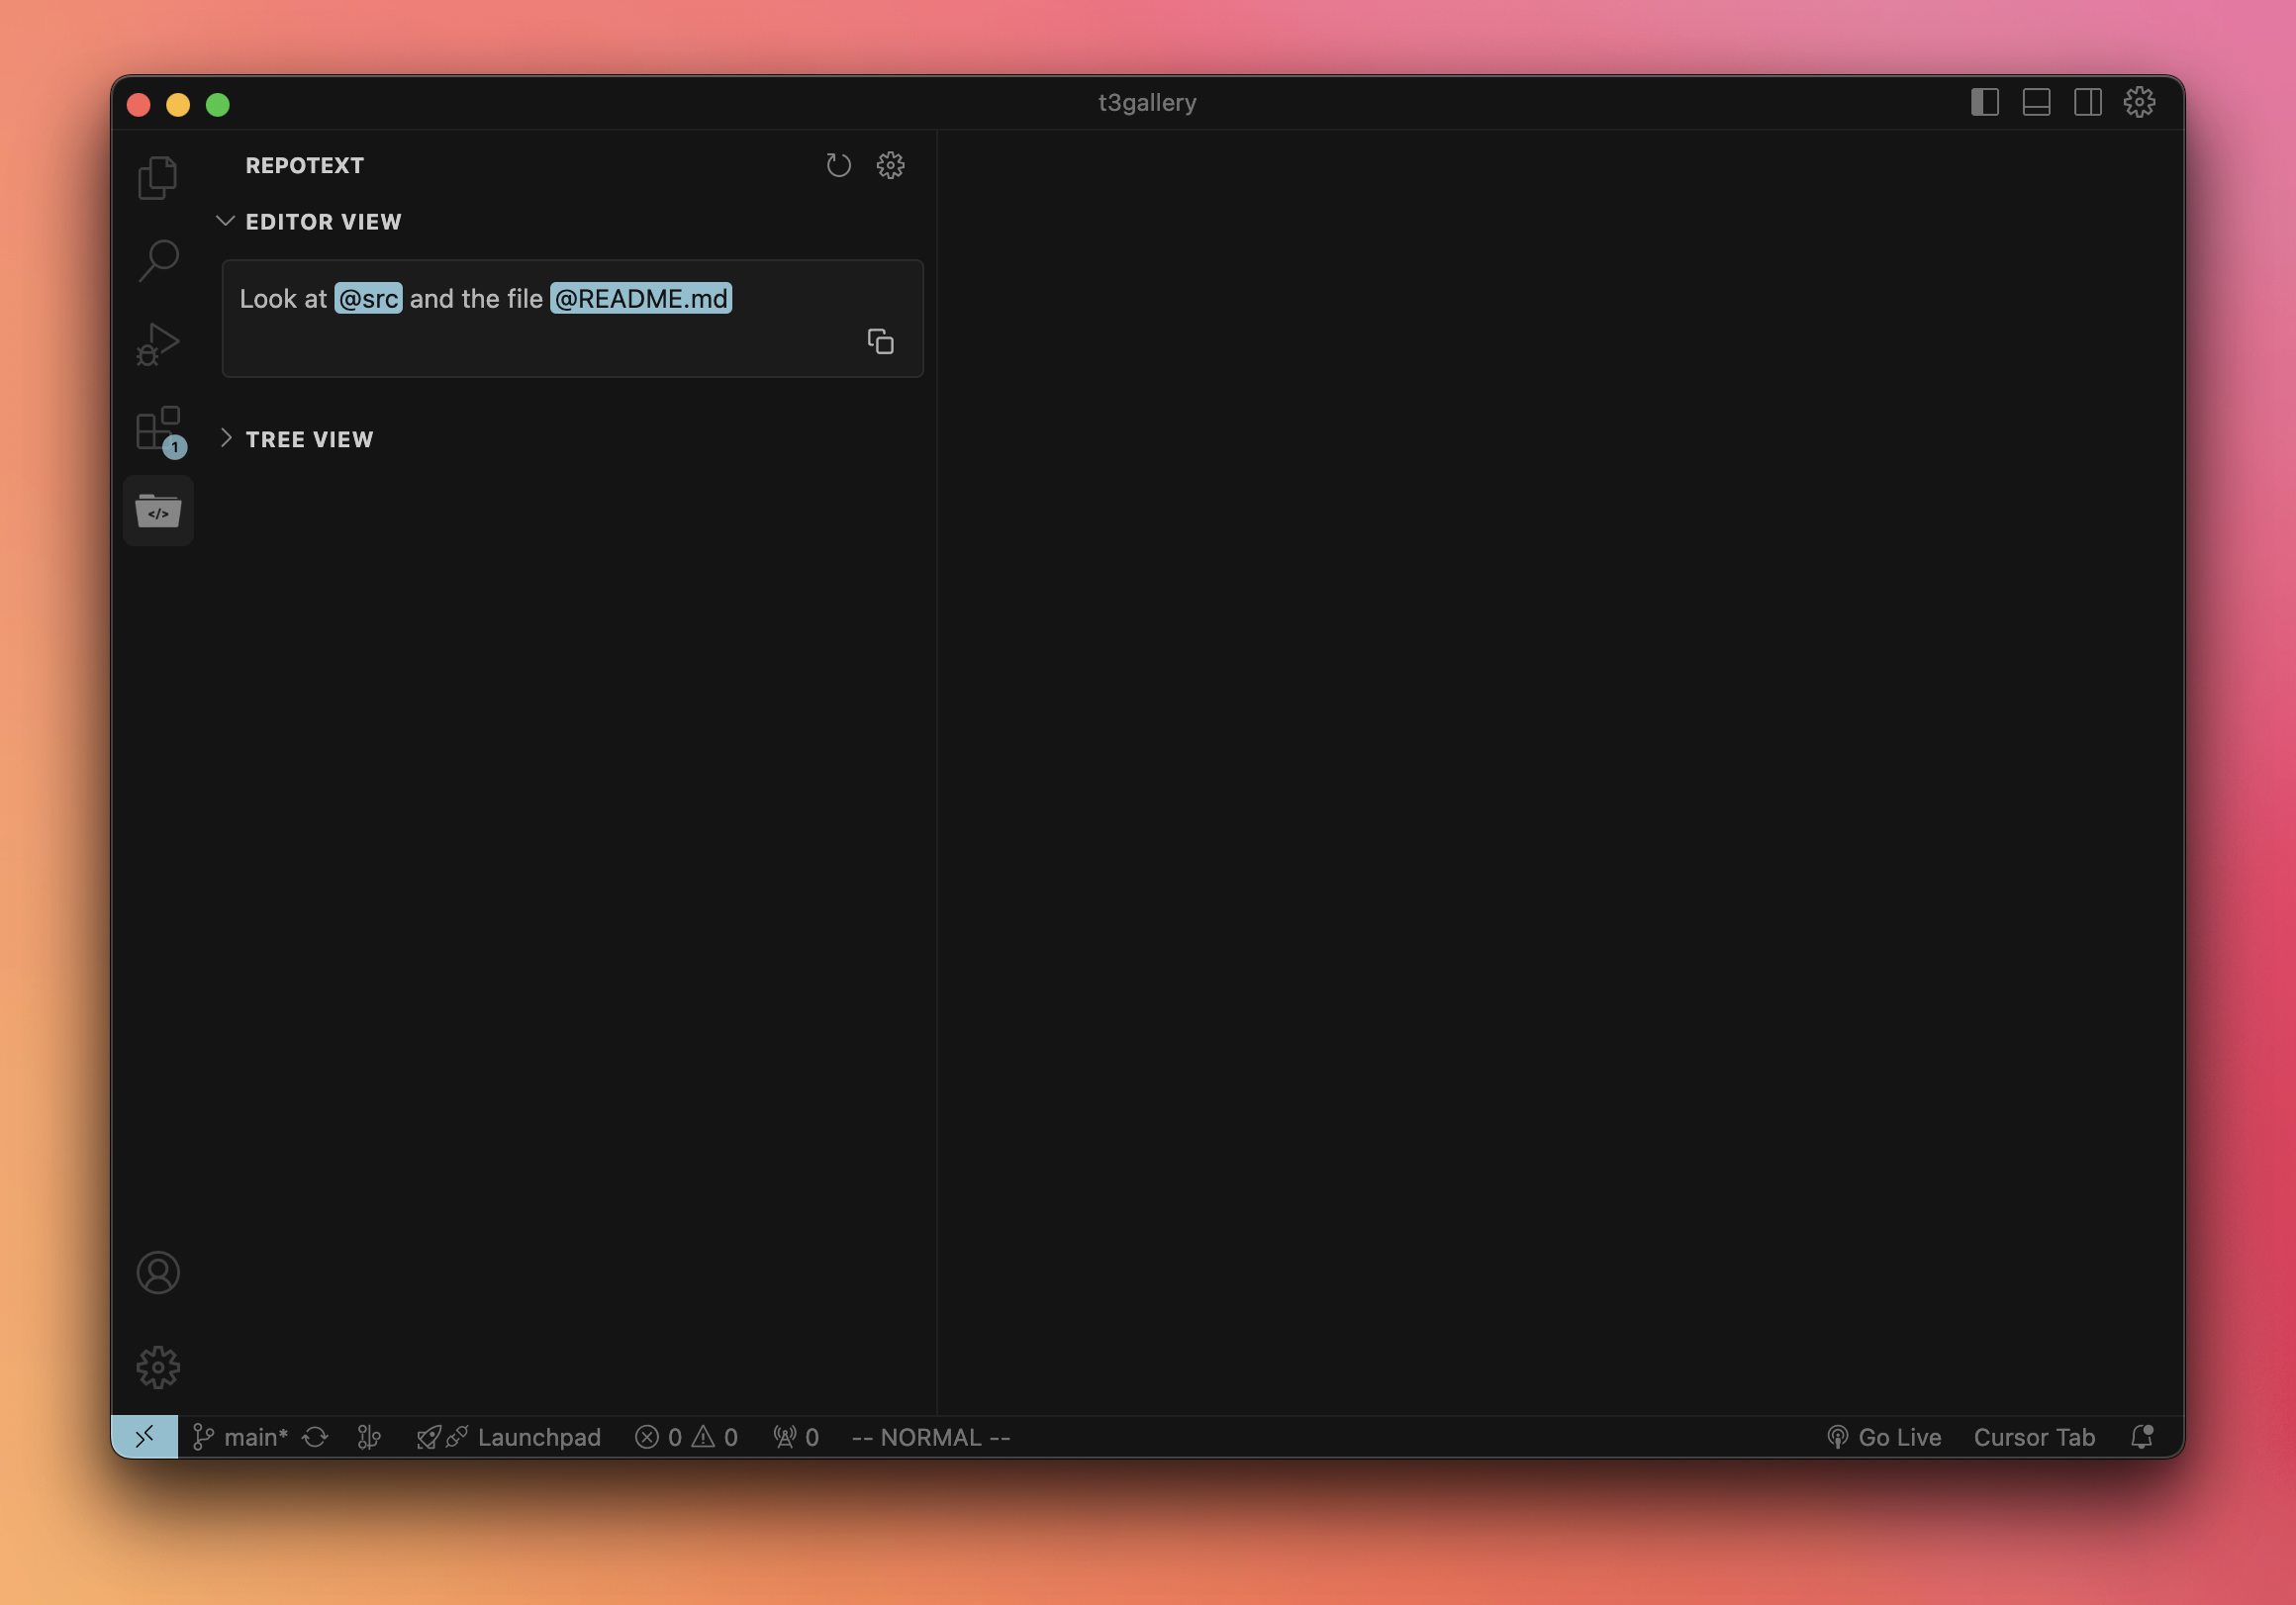Open the Explorer files icon
The height and width of the screenshot is (1605, 2296).
(158, 178)
